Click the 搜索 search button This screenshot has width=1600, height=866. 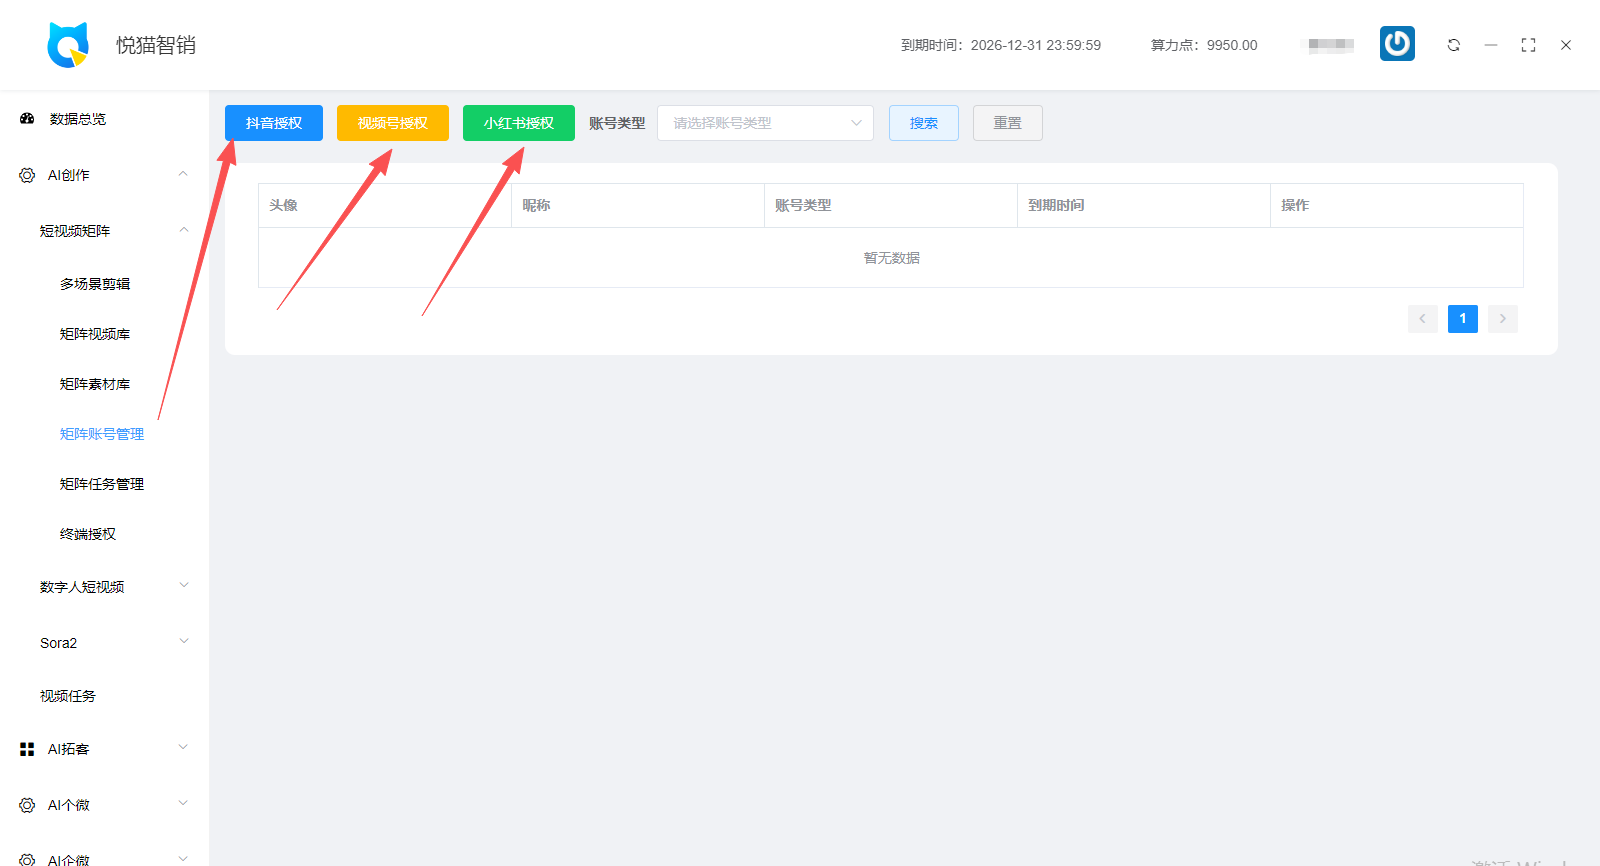924,123
